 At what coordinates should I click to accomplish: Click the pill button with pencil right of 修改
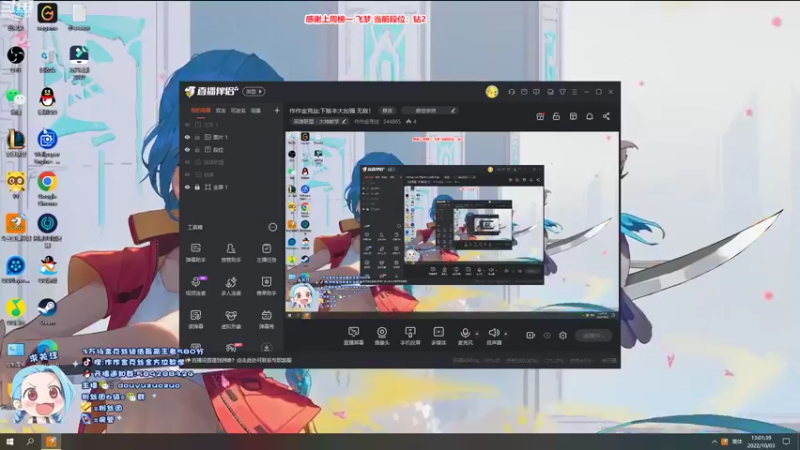(x=430, y=110)
